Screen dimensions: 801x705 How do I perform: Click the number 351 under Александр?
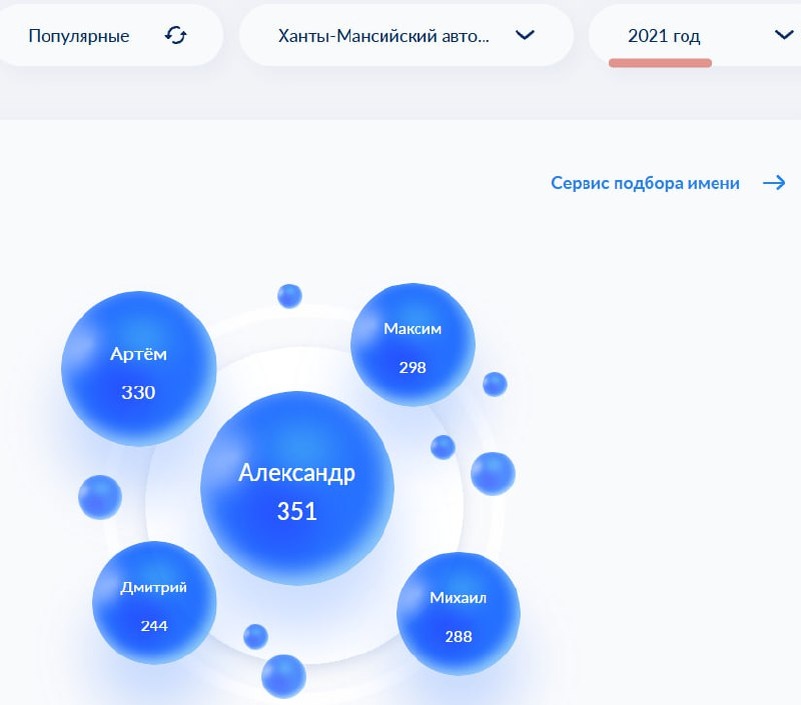click(x=297, y=511)
